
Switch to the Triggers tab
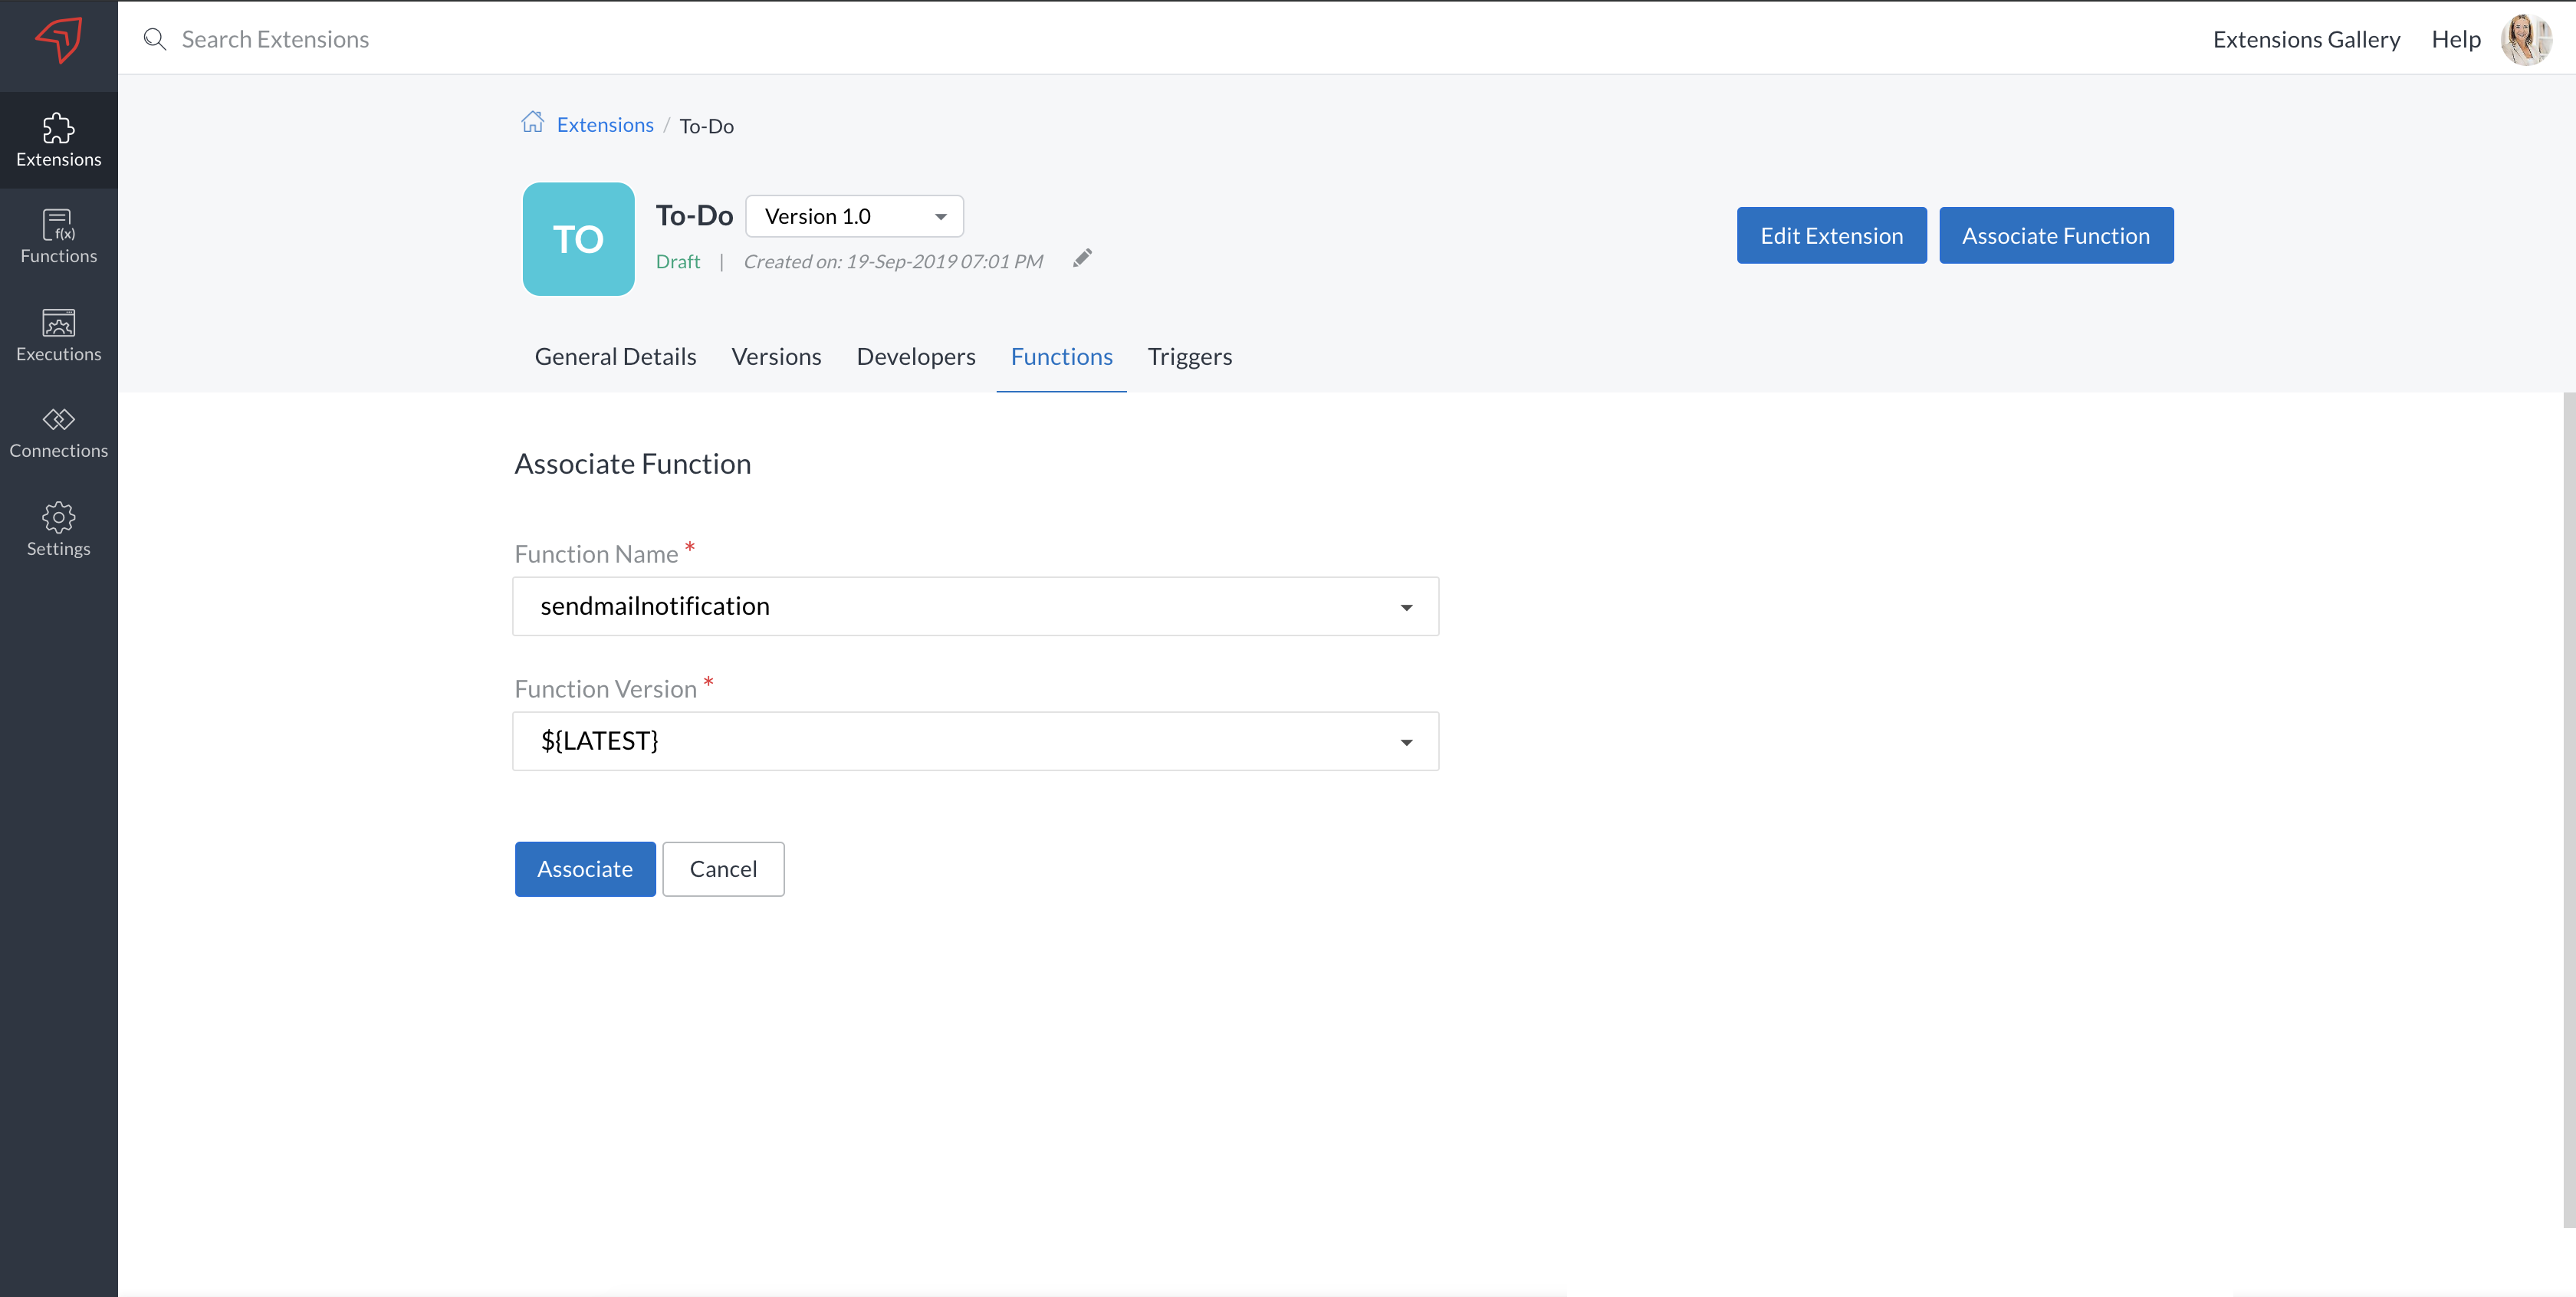pyautogui.click(x=1189, y=357)
